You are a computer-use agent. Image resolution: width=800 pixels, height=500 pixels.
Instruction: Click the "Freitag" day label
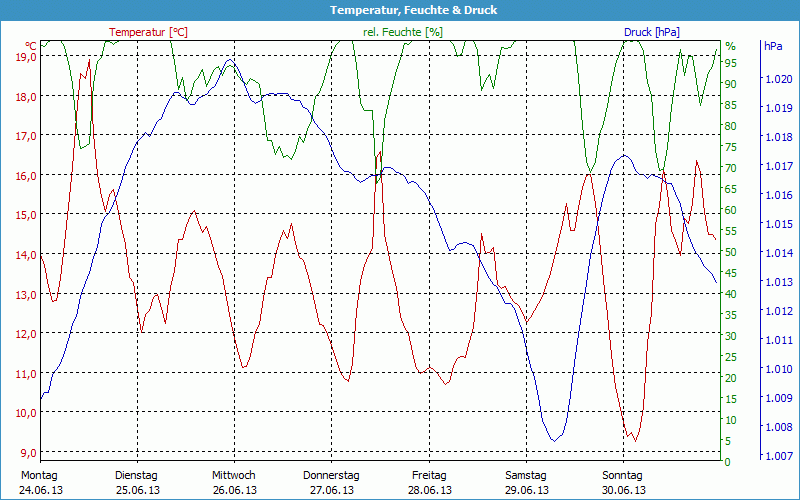(429, 476)
